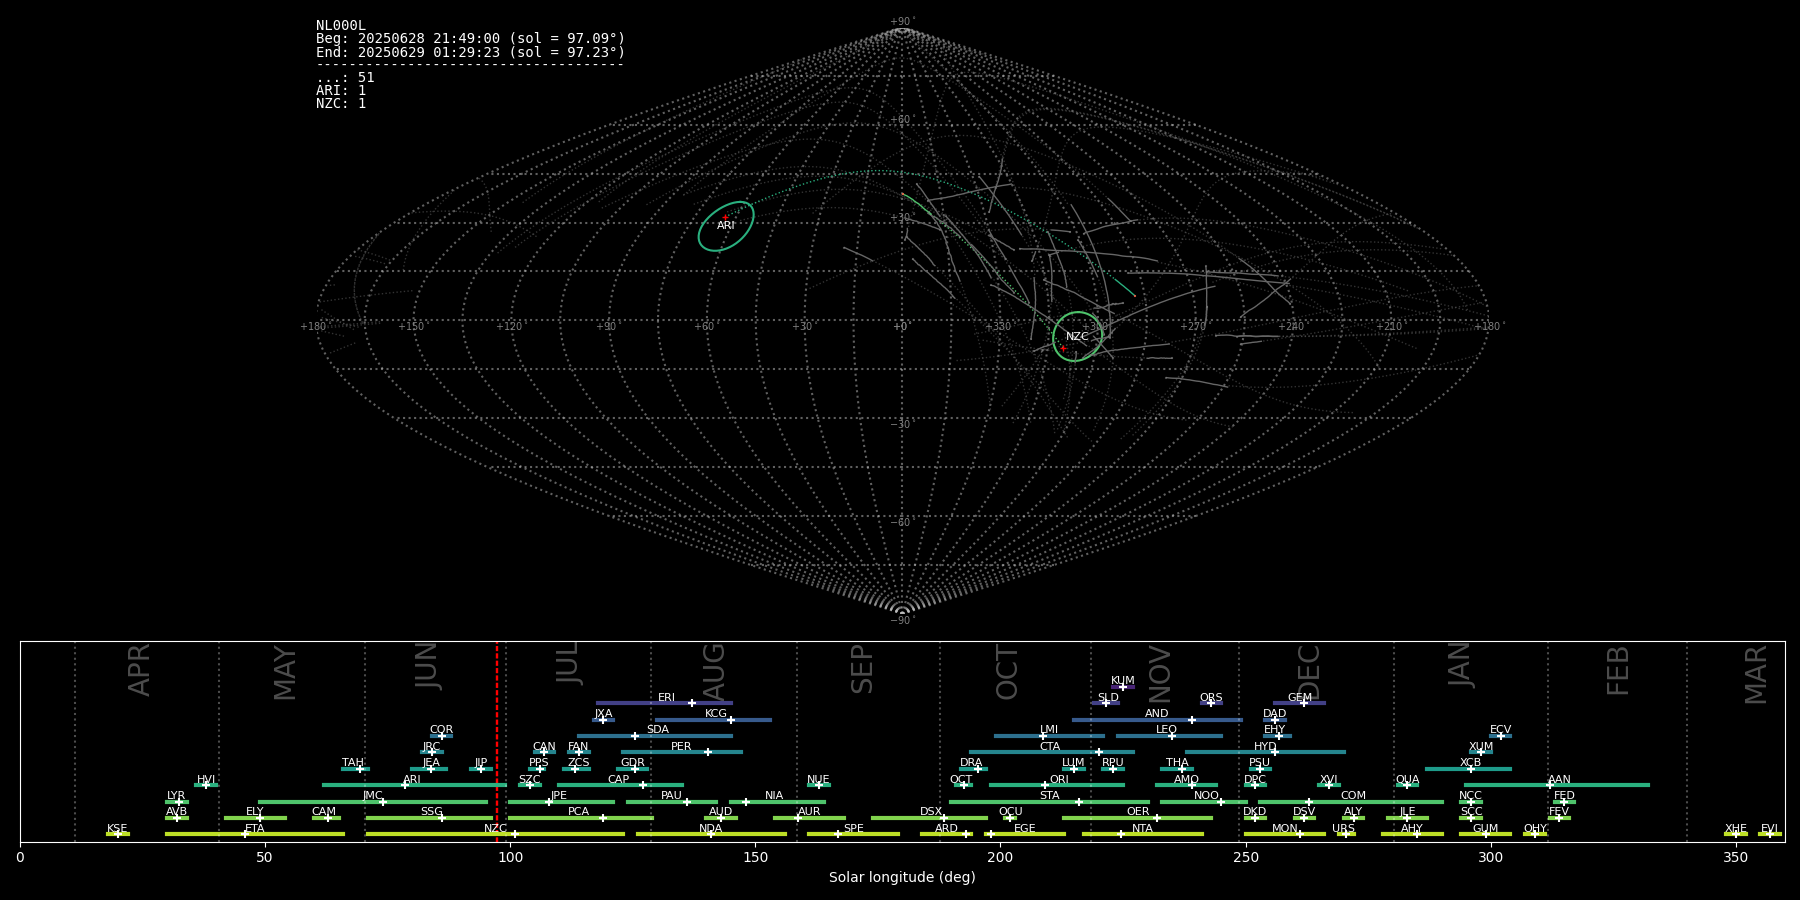Click the CAP shower peak marker

(643, 785)
